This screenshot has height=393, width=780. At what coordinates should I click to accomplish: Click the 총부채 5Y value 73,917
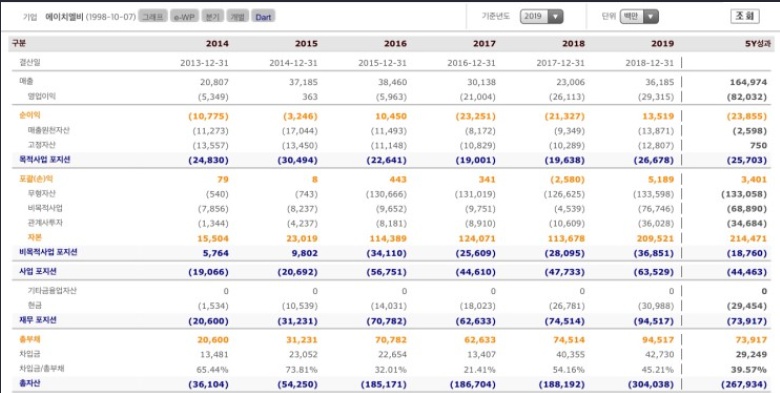pos(751,340)
